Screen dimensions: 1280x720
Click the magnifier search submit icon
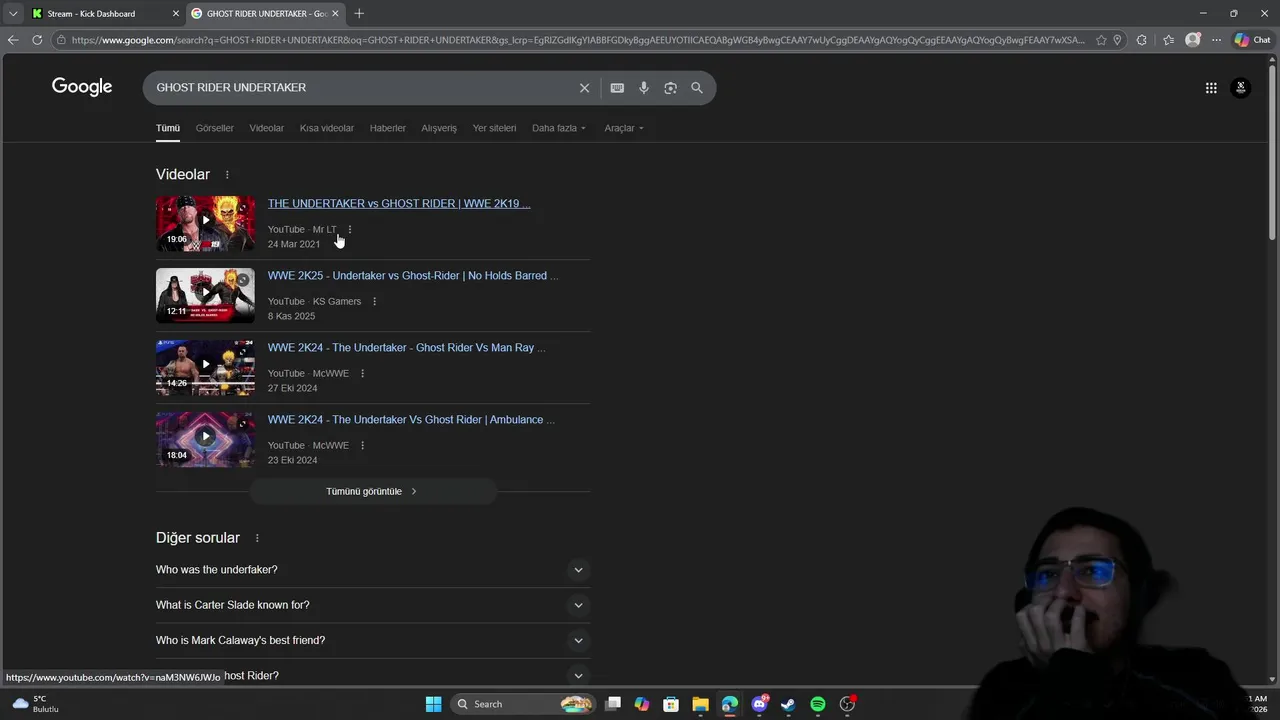pyautogui.click(x=697, y=88)
